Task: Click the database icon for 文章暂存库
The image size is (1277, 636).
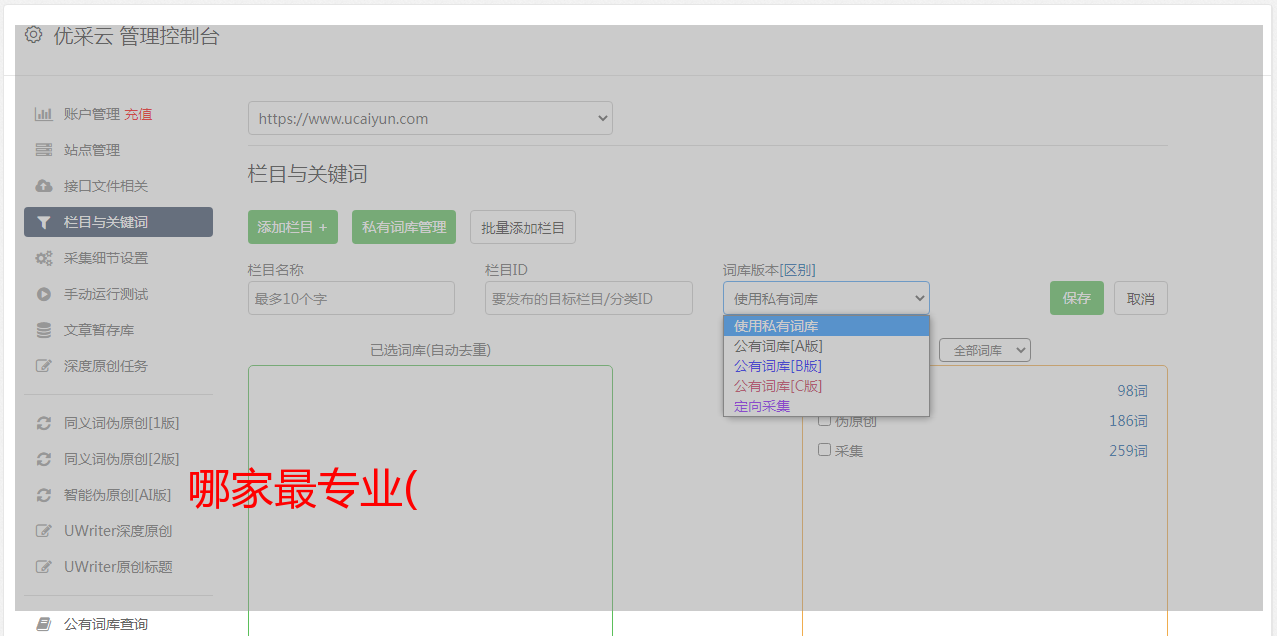Action: click(x=43, y=330)
